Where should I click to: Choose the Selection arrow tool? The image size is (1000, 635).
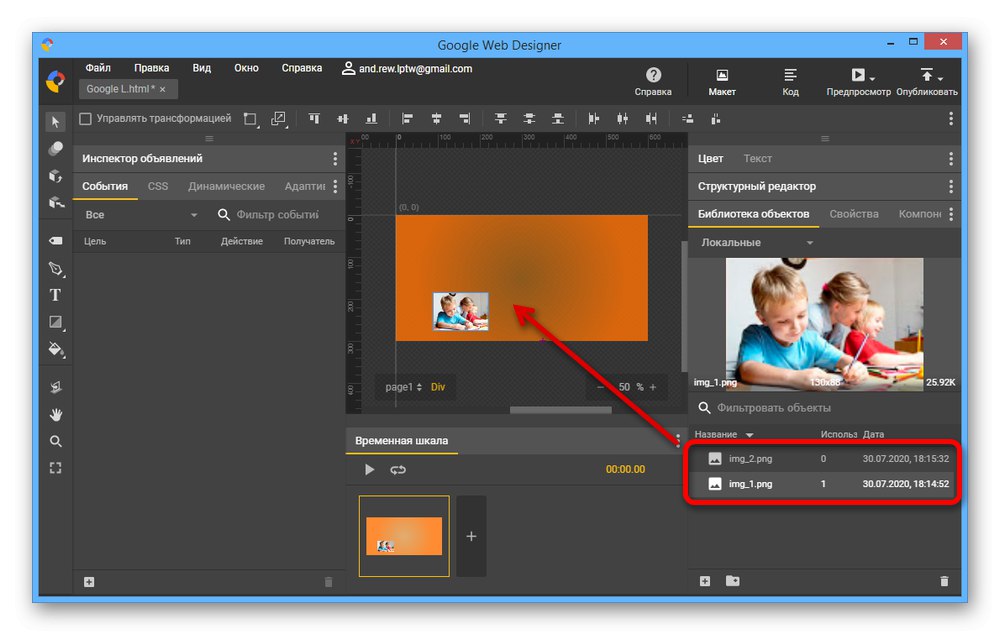[56, 121]
